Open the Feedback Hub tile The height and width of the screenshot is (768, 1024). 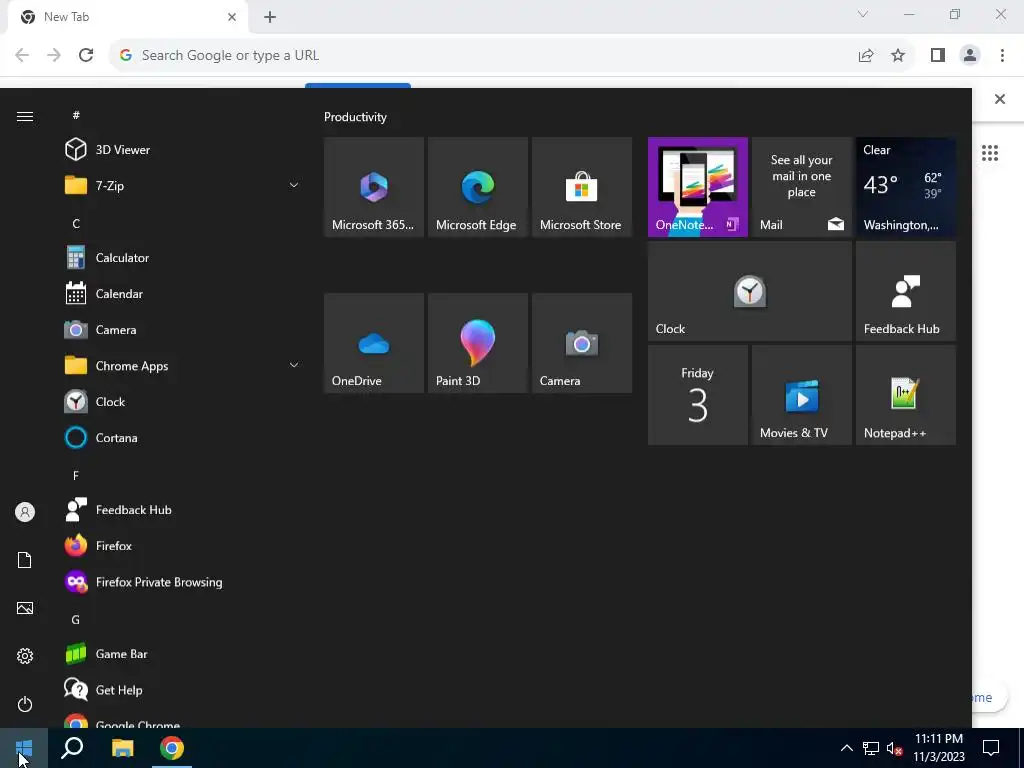coord(906,291)
